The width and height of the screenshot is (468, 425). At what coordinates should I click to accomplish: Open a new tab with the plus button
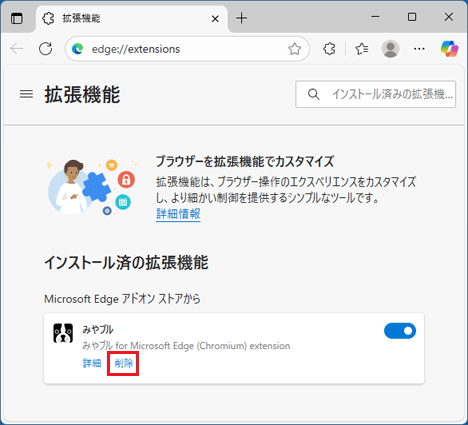[241, 18]
